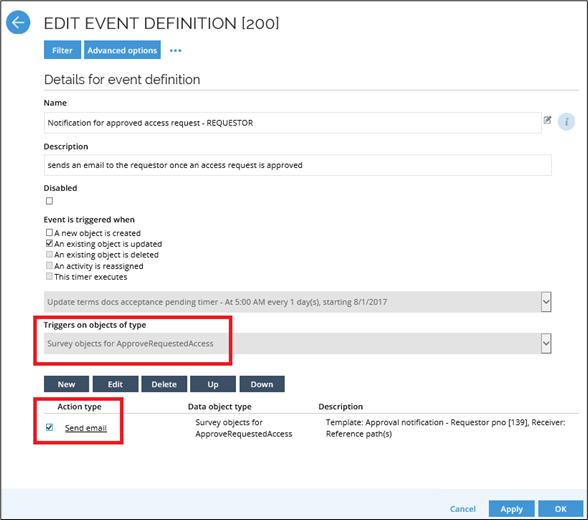The height and width of the screenshot is (520, 588).
Task: Toggle the Send email row checkbox
Action: pos(50,427)
